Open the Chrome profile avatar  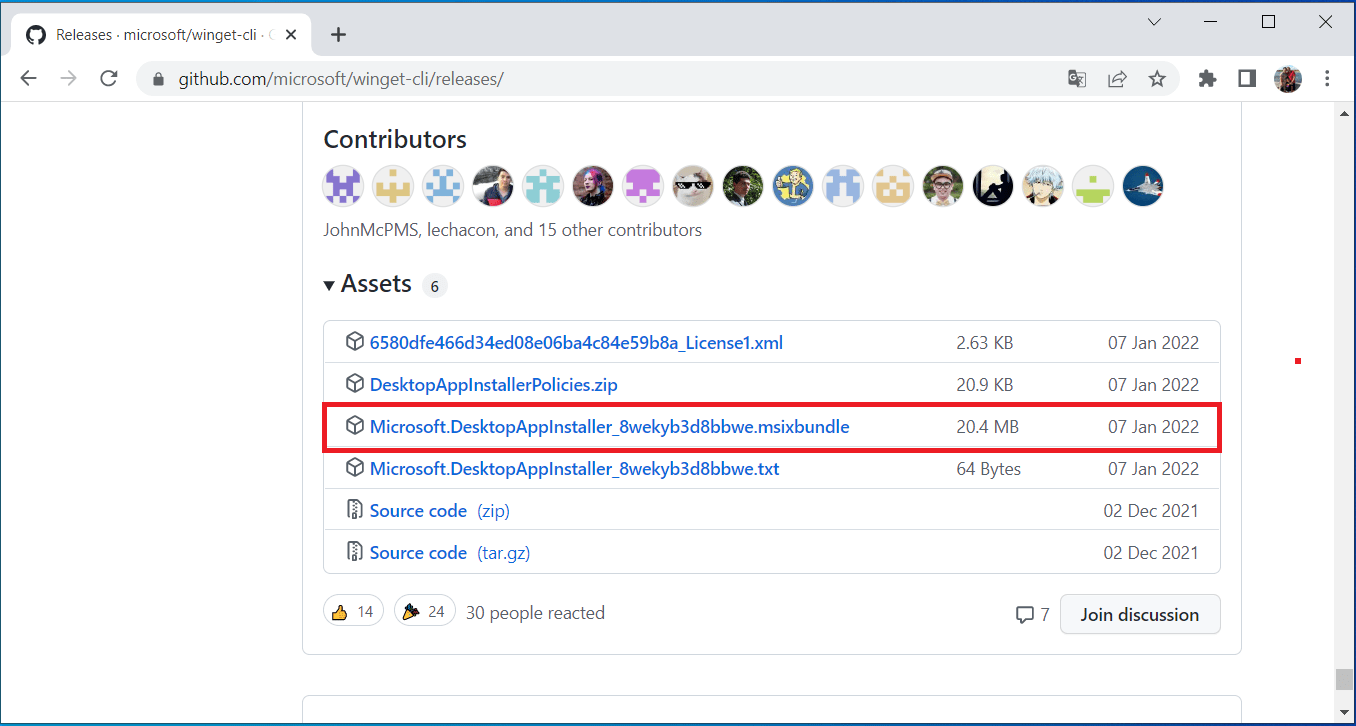[1287, 78]
